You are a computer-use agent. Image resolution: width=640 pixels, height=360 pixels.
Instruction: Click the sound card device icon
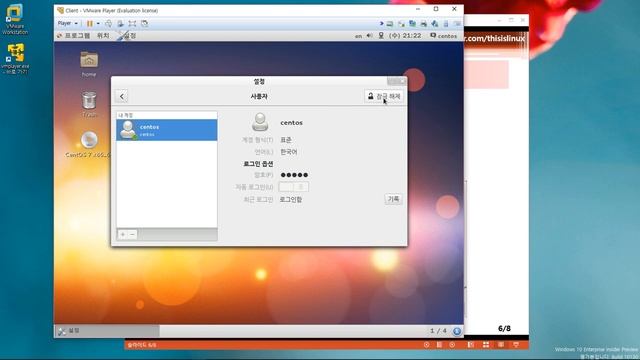[x=435, y=24]
